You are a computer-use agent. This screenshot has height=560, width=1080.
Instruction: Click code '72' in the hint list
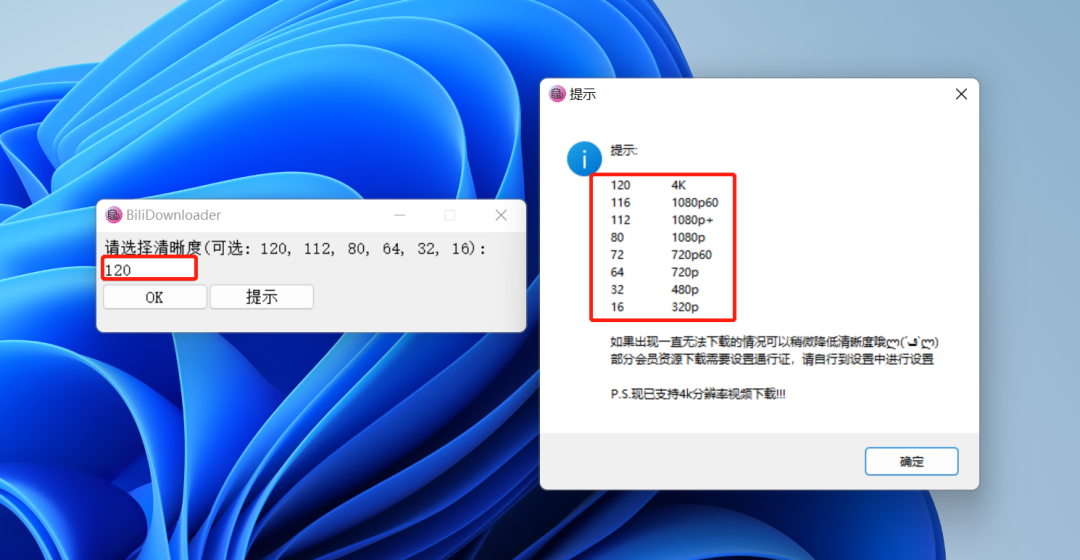point(616,255)
